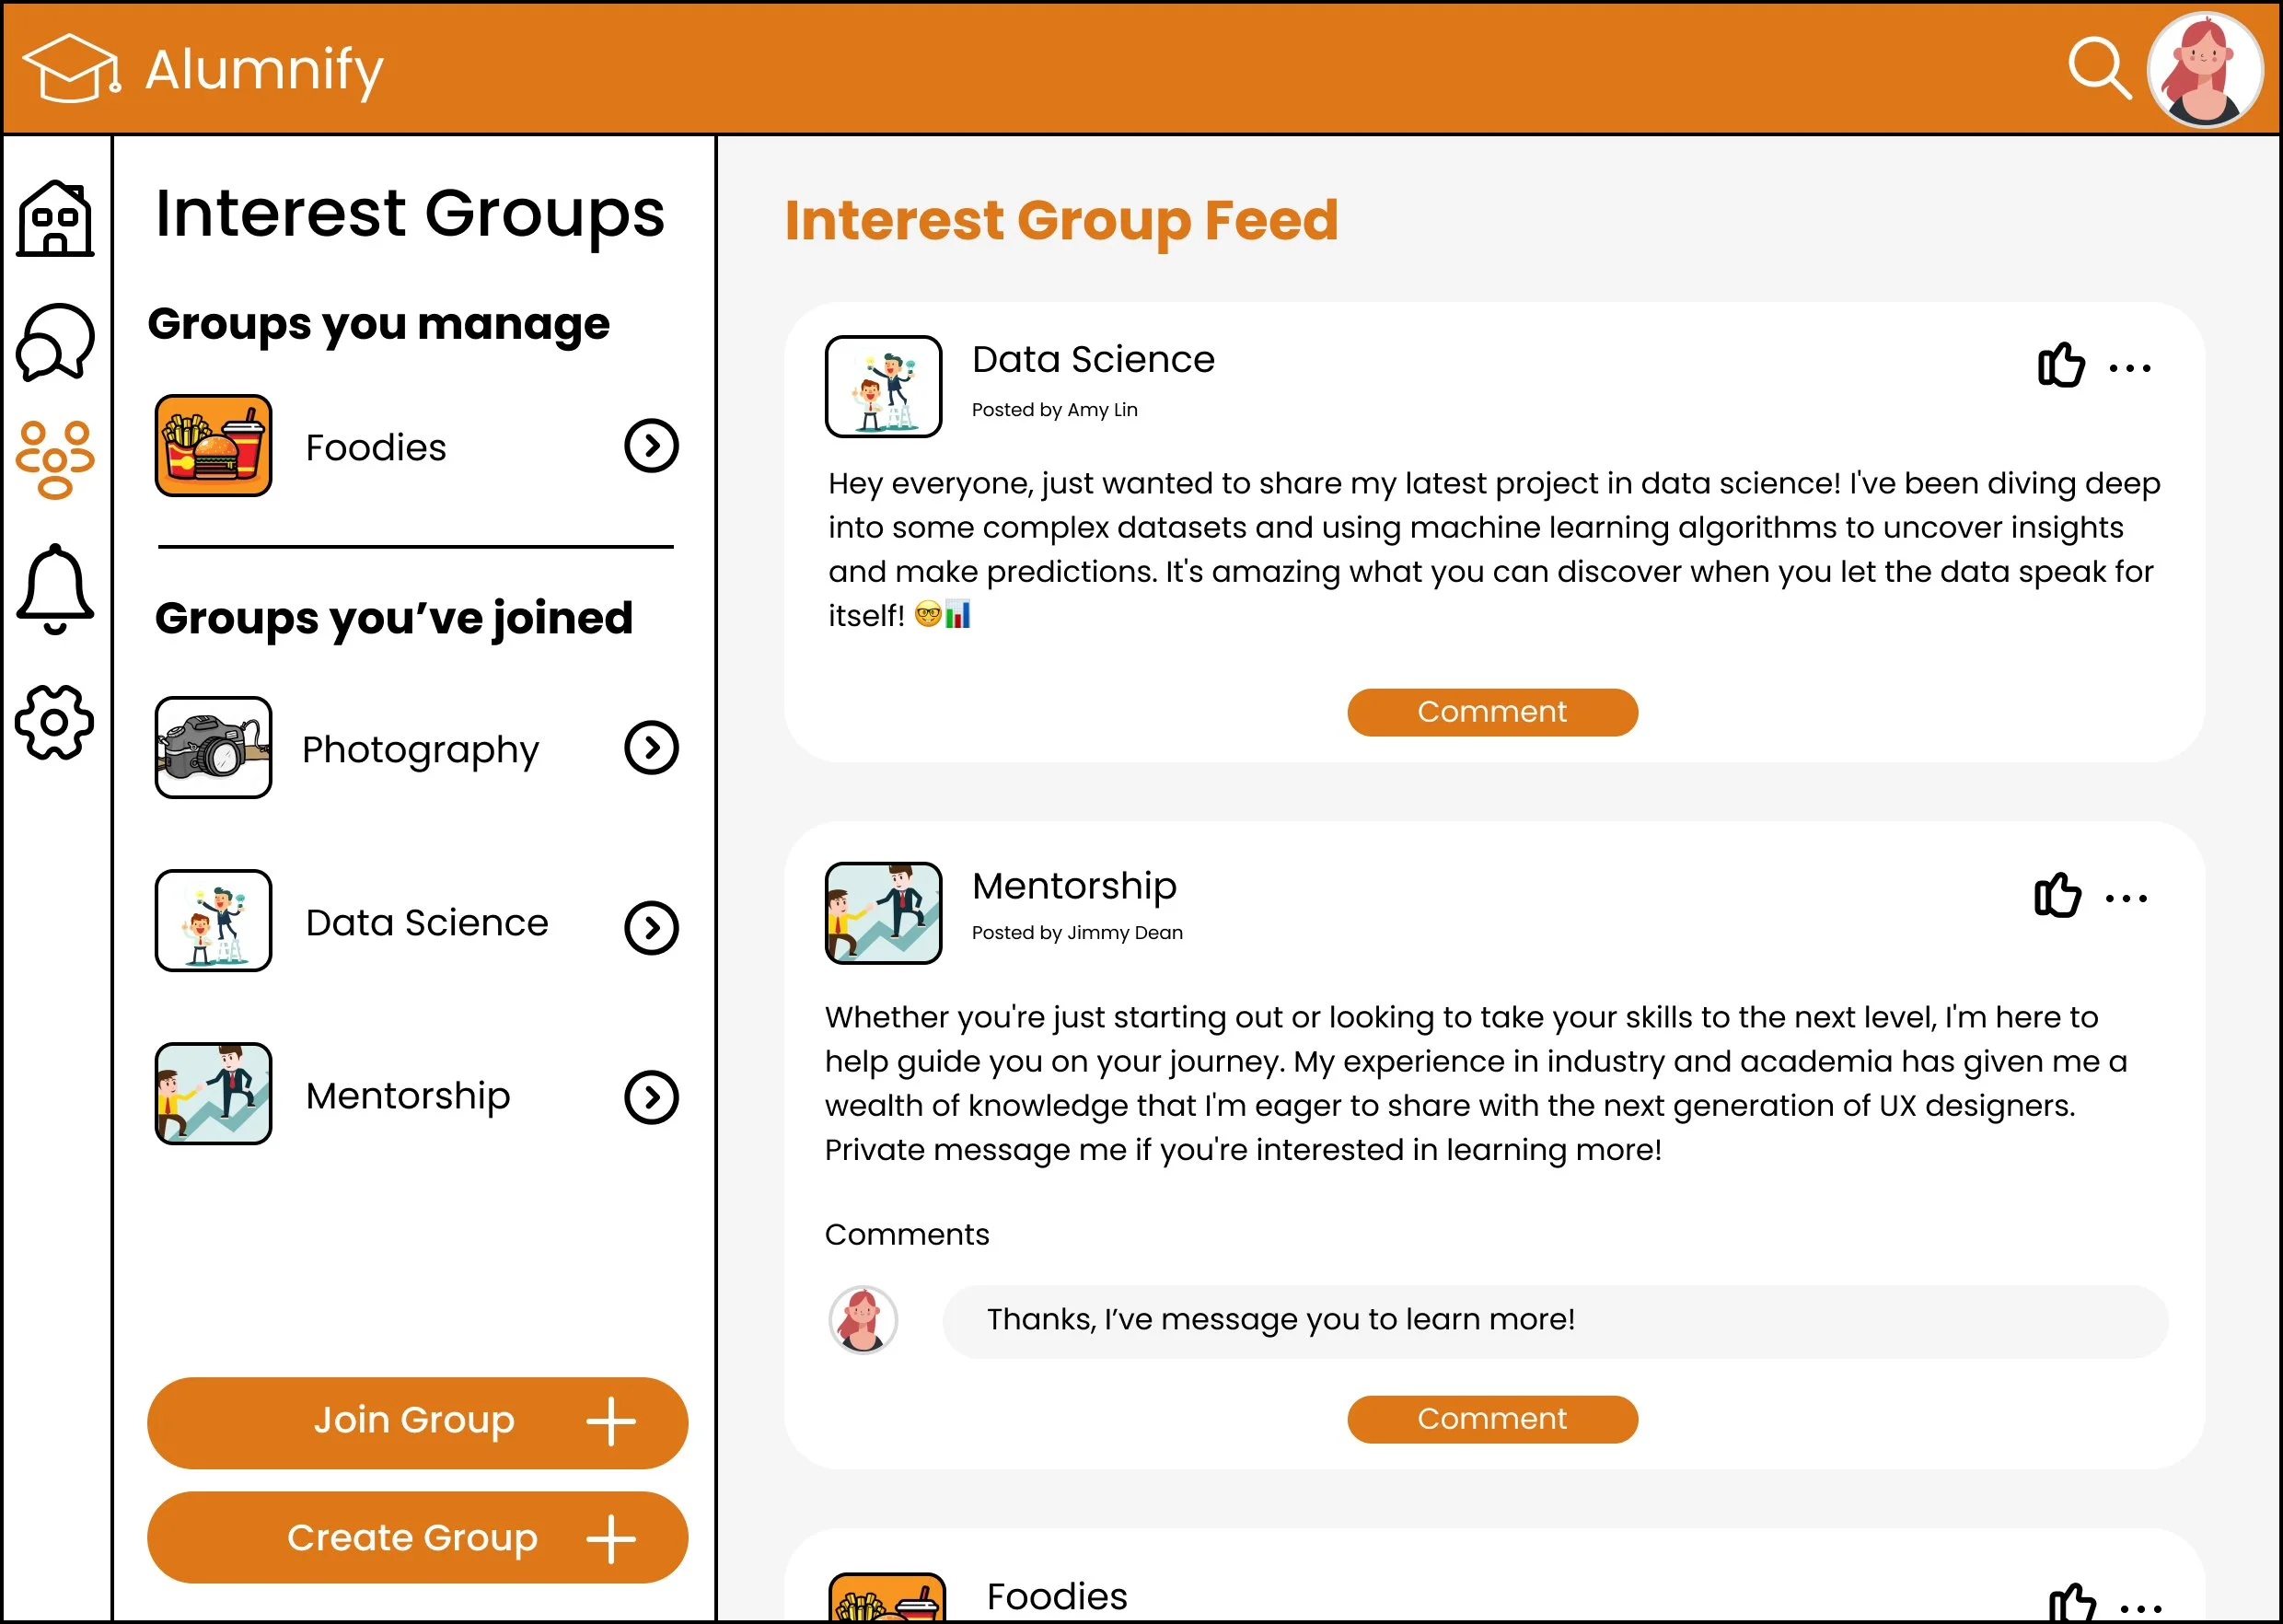Screen dimensions: 2283x1624
Task: Expand the Photography group arrow
Action: click(x=651, y=748)
